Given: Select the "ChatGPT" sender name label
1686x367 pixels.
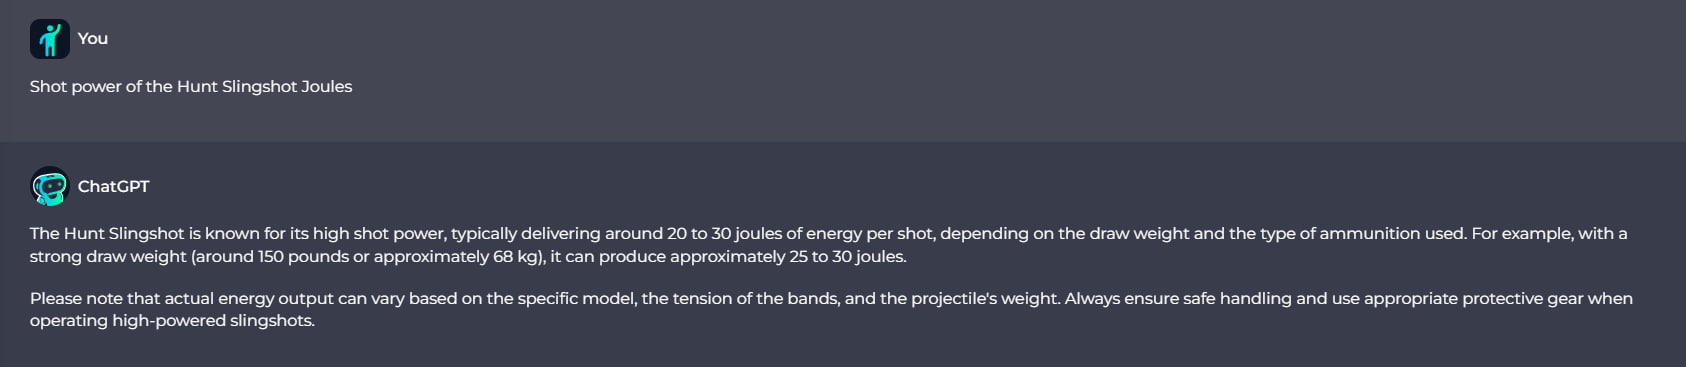Looking at the screenshot, I should (113, 186).
